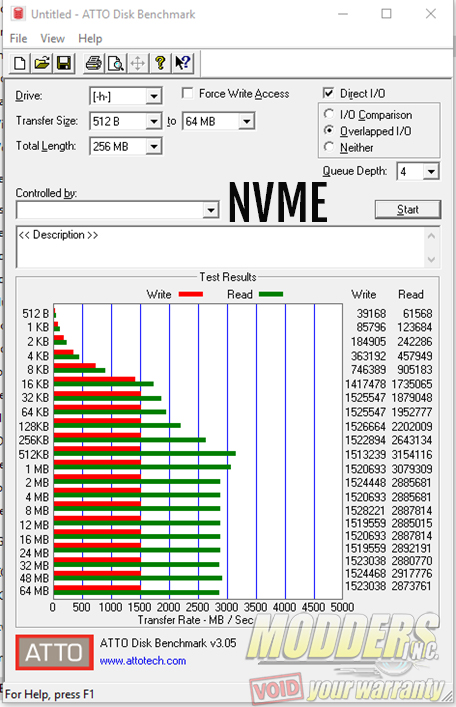Select the I/O Comparison radio button

329,114
